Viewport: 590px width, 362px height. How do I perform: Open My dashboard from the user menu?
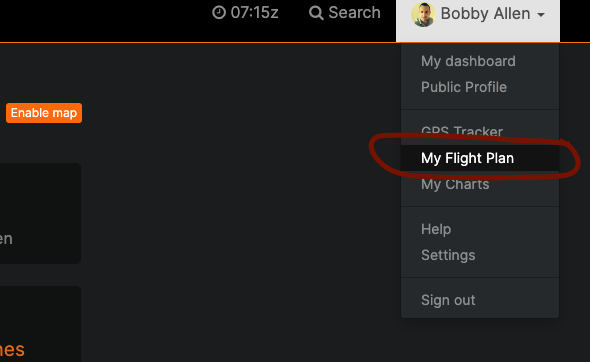468,61
